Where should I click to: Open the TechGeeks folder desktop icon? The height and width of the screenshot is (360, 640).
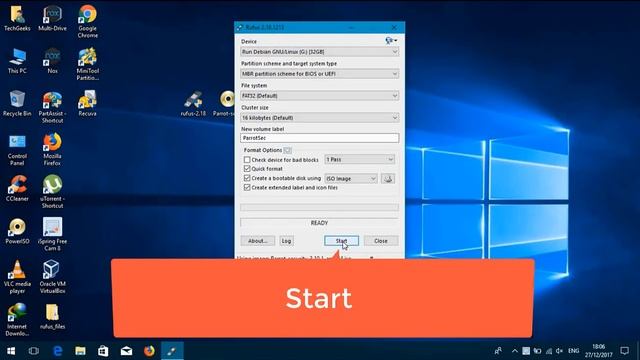click(x=17, y=18)
